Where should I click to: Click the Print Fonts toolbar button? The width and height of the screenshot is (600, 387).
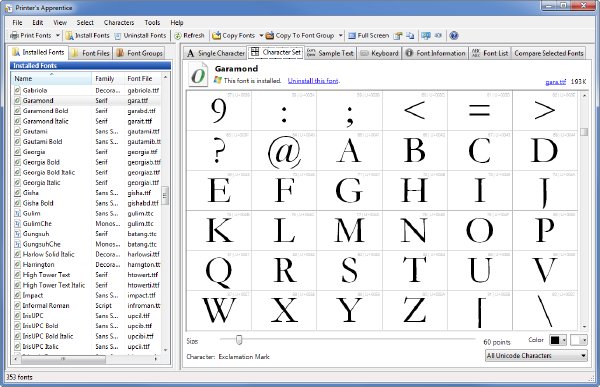31,36
